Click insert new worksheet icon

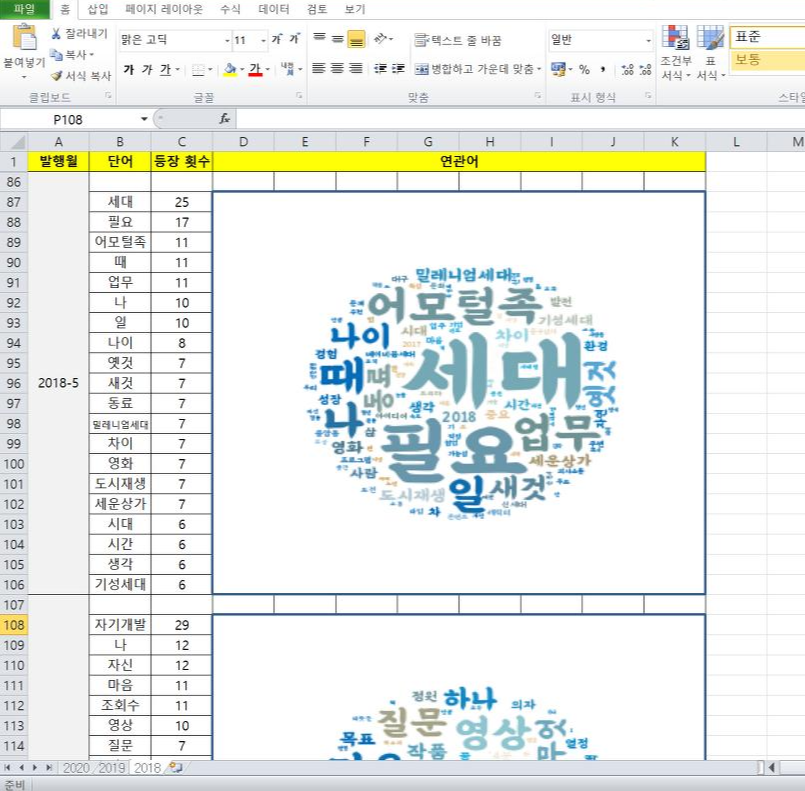click(176, 767)
